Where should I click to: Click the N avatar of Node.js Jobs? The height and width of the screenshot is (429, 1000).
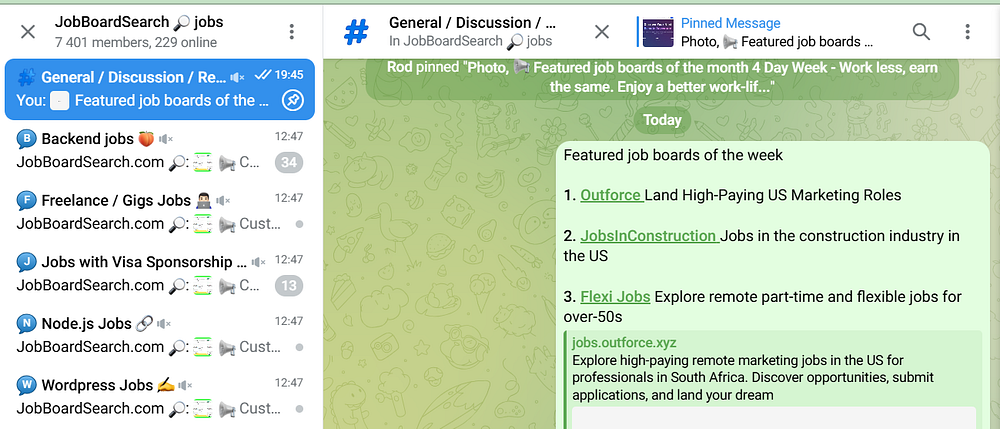pyautogui.click(x=26, y=324)
